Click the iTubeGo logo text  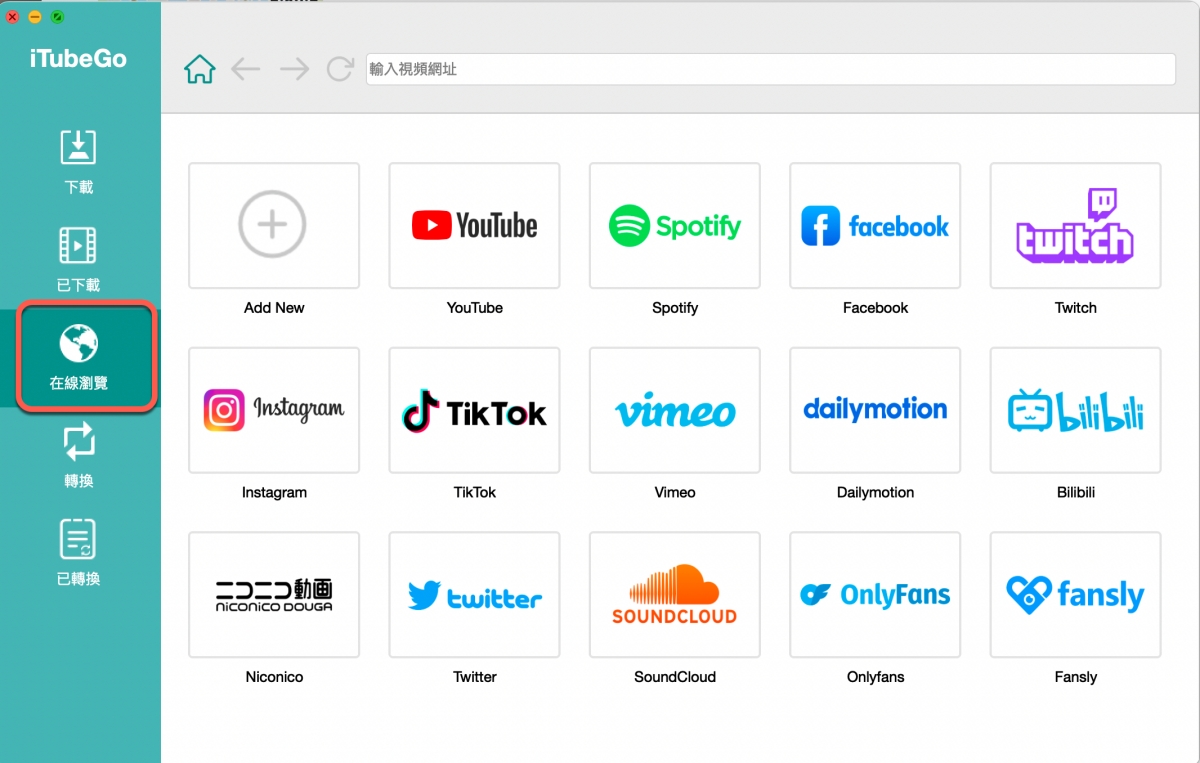[x=78, y=59]
